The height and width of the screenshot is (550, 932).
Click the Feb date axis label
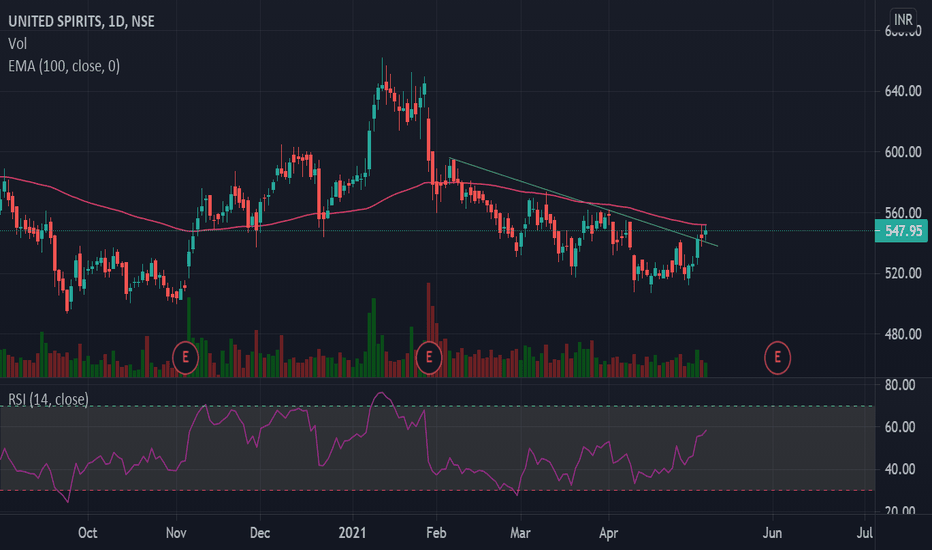pyautogui.click(x=436, y=532)
